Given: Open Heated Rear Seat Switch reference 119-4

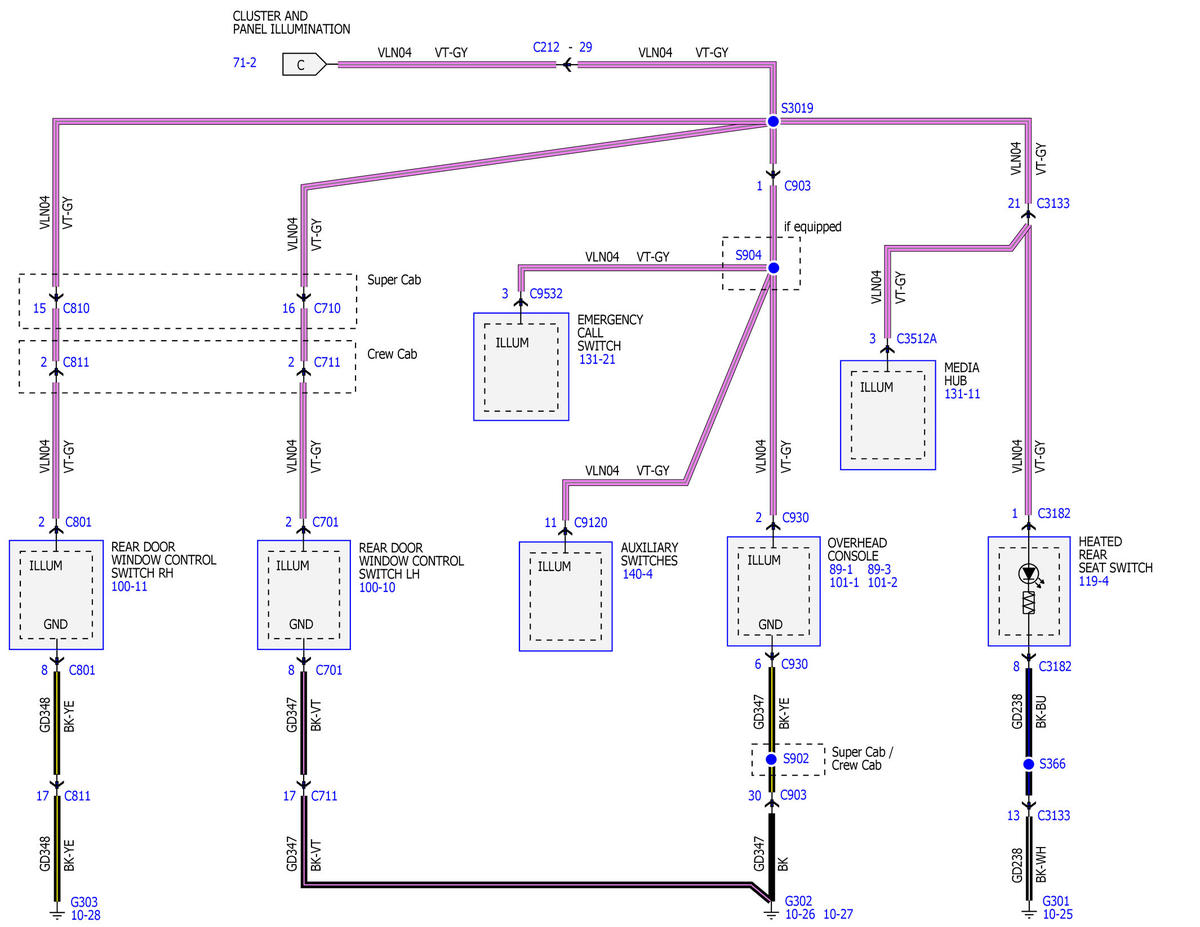Looking at the screenshot, I should pyautogui.click(x=1094, y=580).
